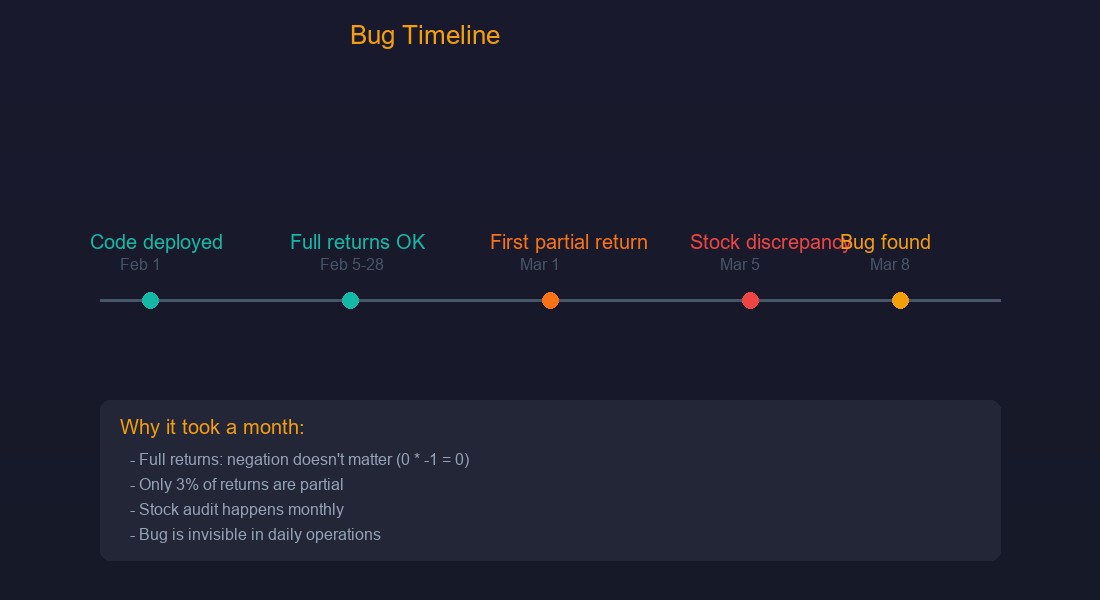Click the Feb 1 date text
This screenshot has height=600, width=1100.
pyautogui.click(x=140, y=265)
